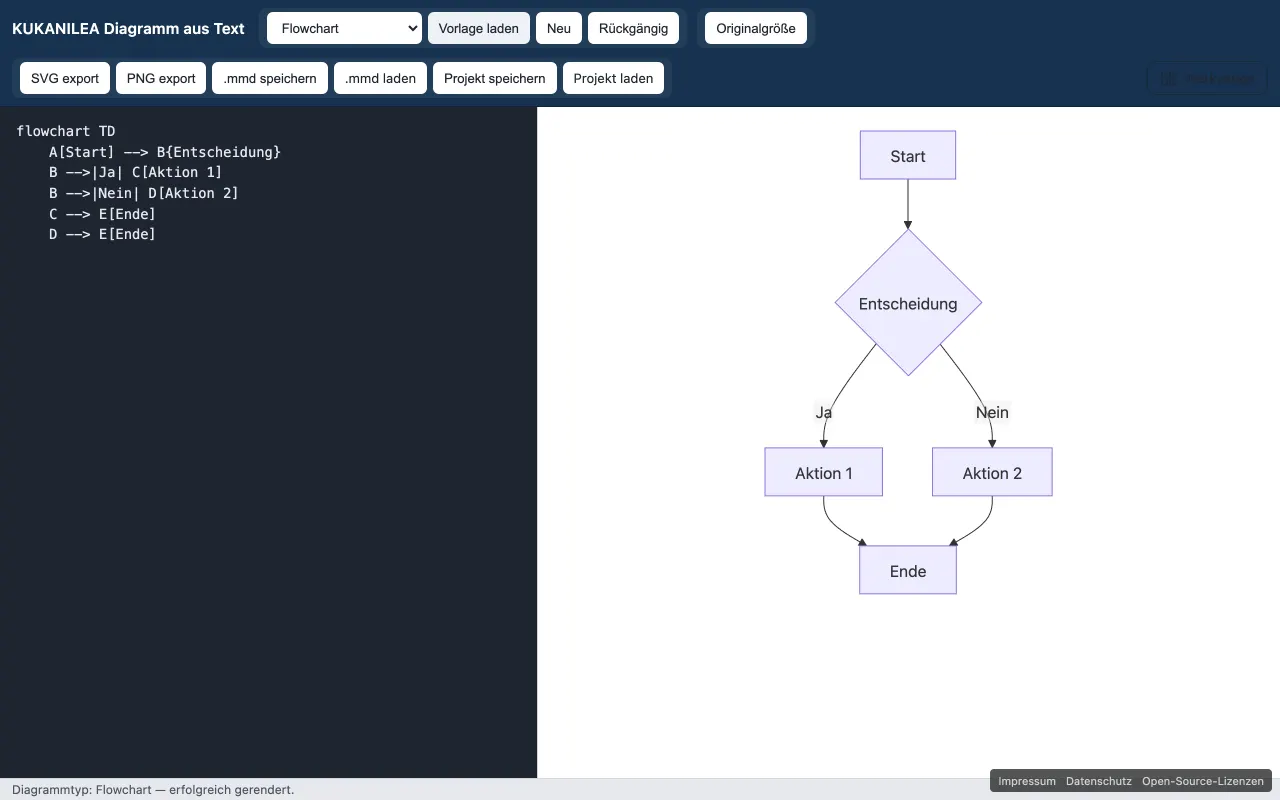This screenshot has height=800, width=1280.
Task: Click the Aktion 2 node
Action: pos(992,472)
